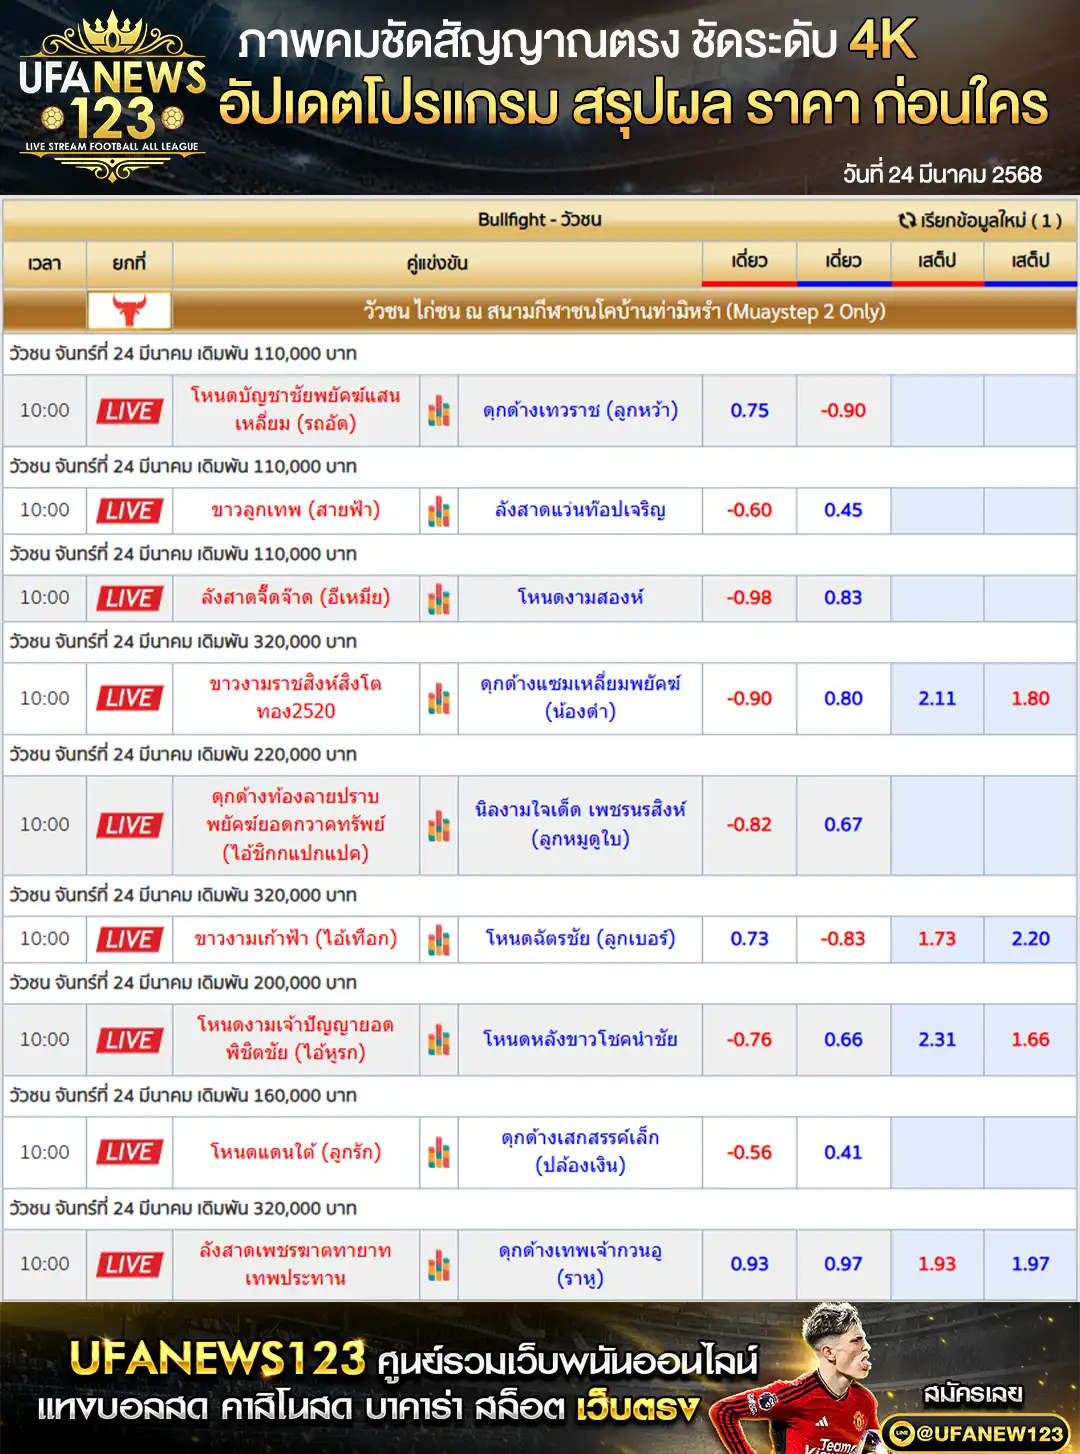Click step price 1.97
The height and width of the screenshot is (1454, 1080).
click(1030, 1264)
